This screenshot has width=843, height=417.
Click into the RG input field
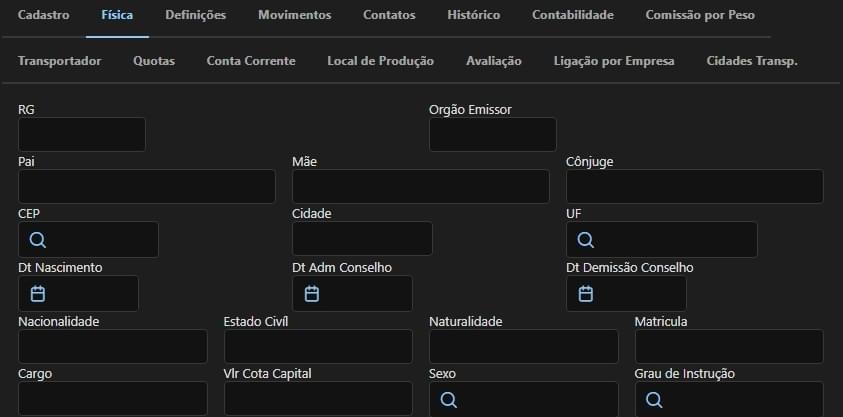82,134
